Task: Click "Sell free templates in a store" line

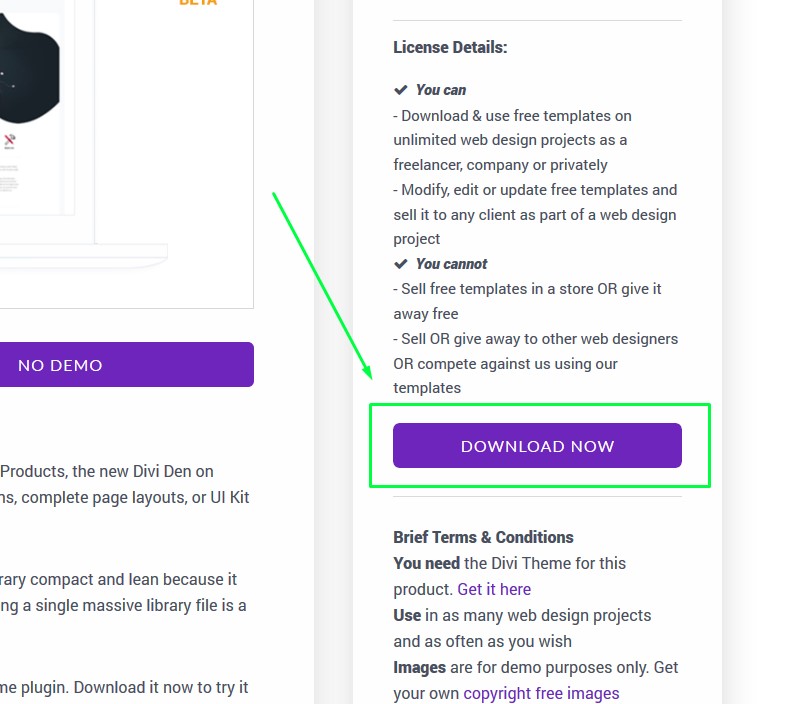Action: [527, 289]
